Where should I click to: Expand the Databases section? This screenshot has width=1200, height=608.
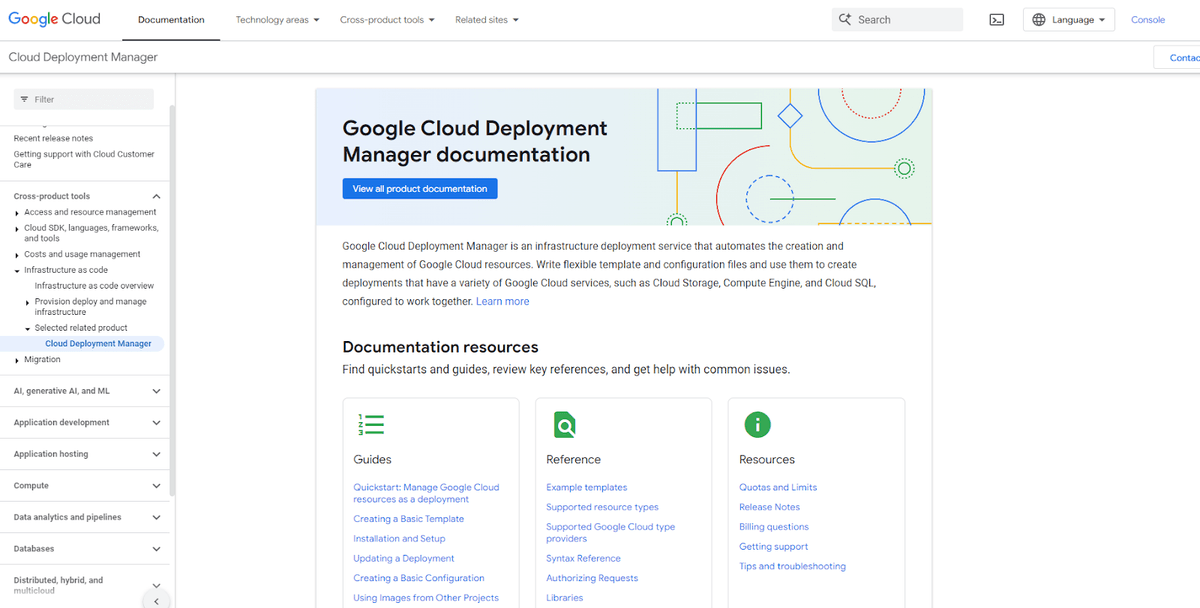pos(156,549)
